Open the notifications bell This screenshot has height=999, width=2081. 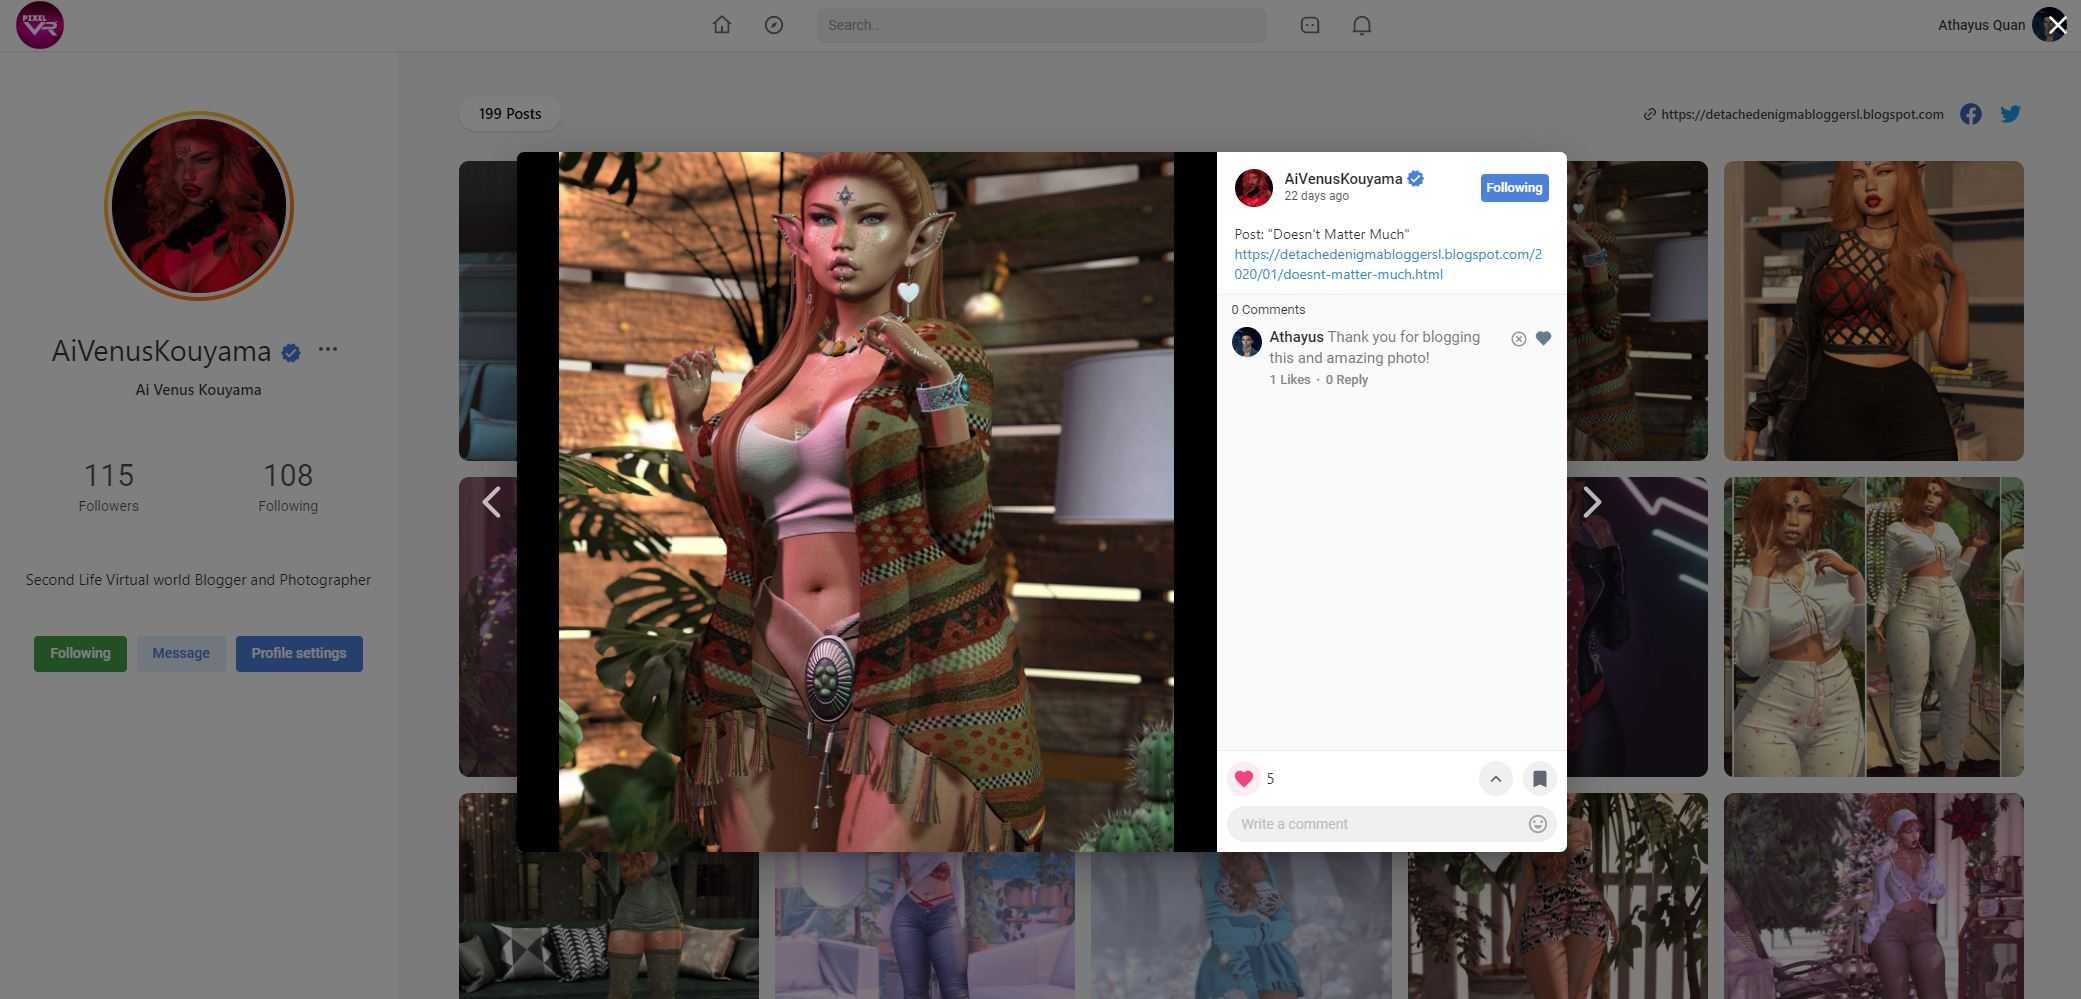pyautogui.click(x=1362, y=25)
